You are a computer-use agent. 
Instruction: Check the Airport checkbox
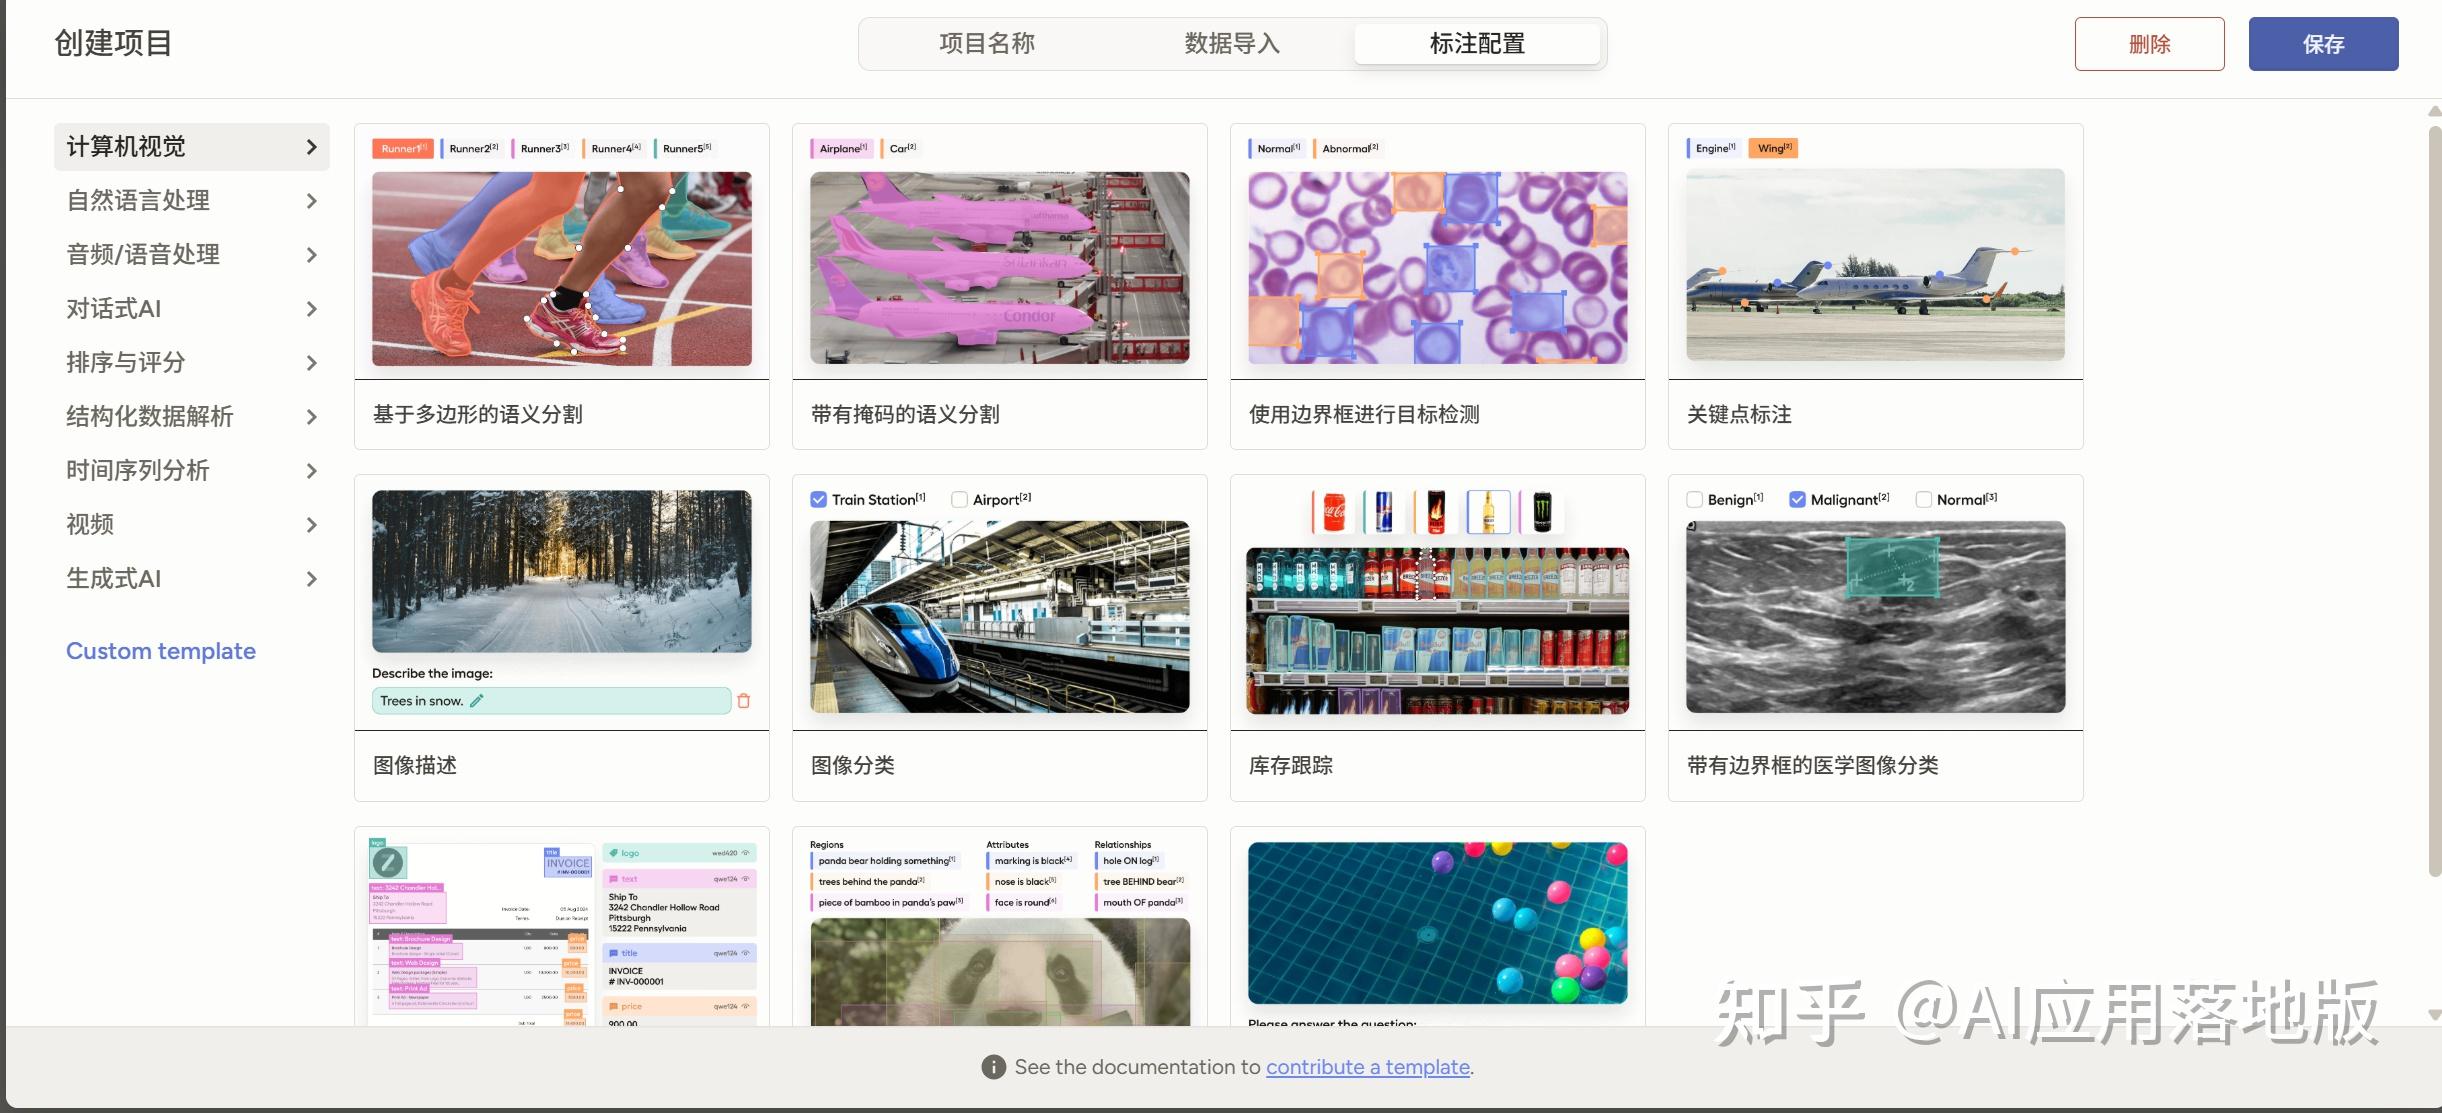pyautogui.click(x=959, y=499)
